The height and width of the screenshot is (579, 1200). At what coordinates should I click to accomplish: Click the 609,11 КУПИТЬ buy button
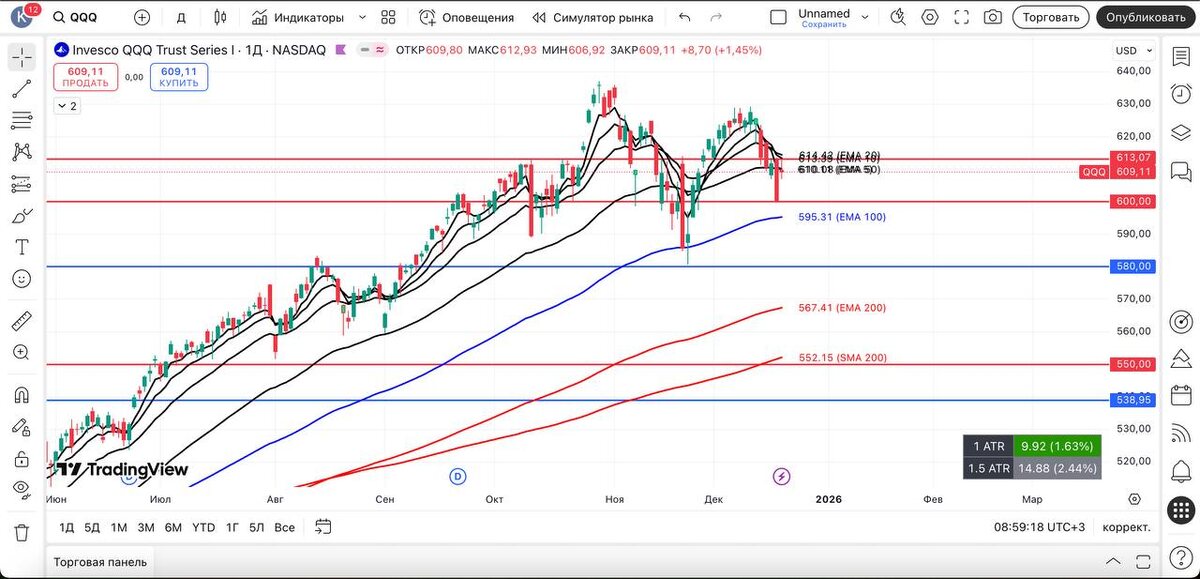pyautogui.click(x=179, y=77)
